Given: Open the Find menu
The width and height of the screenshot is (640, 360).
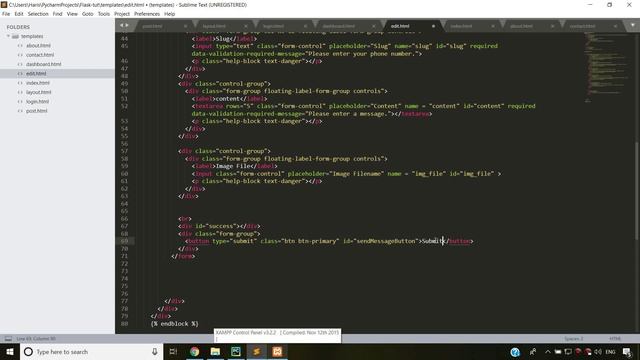Looking at the screenshot, I should pos(58,14).
